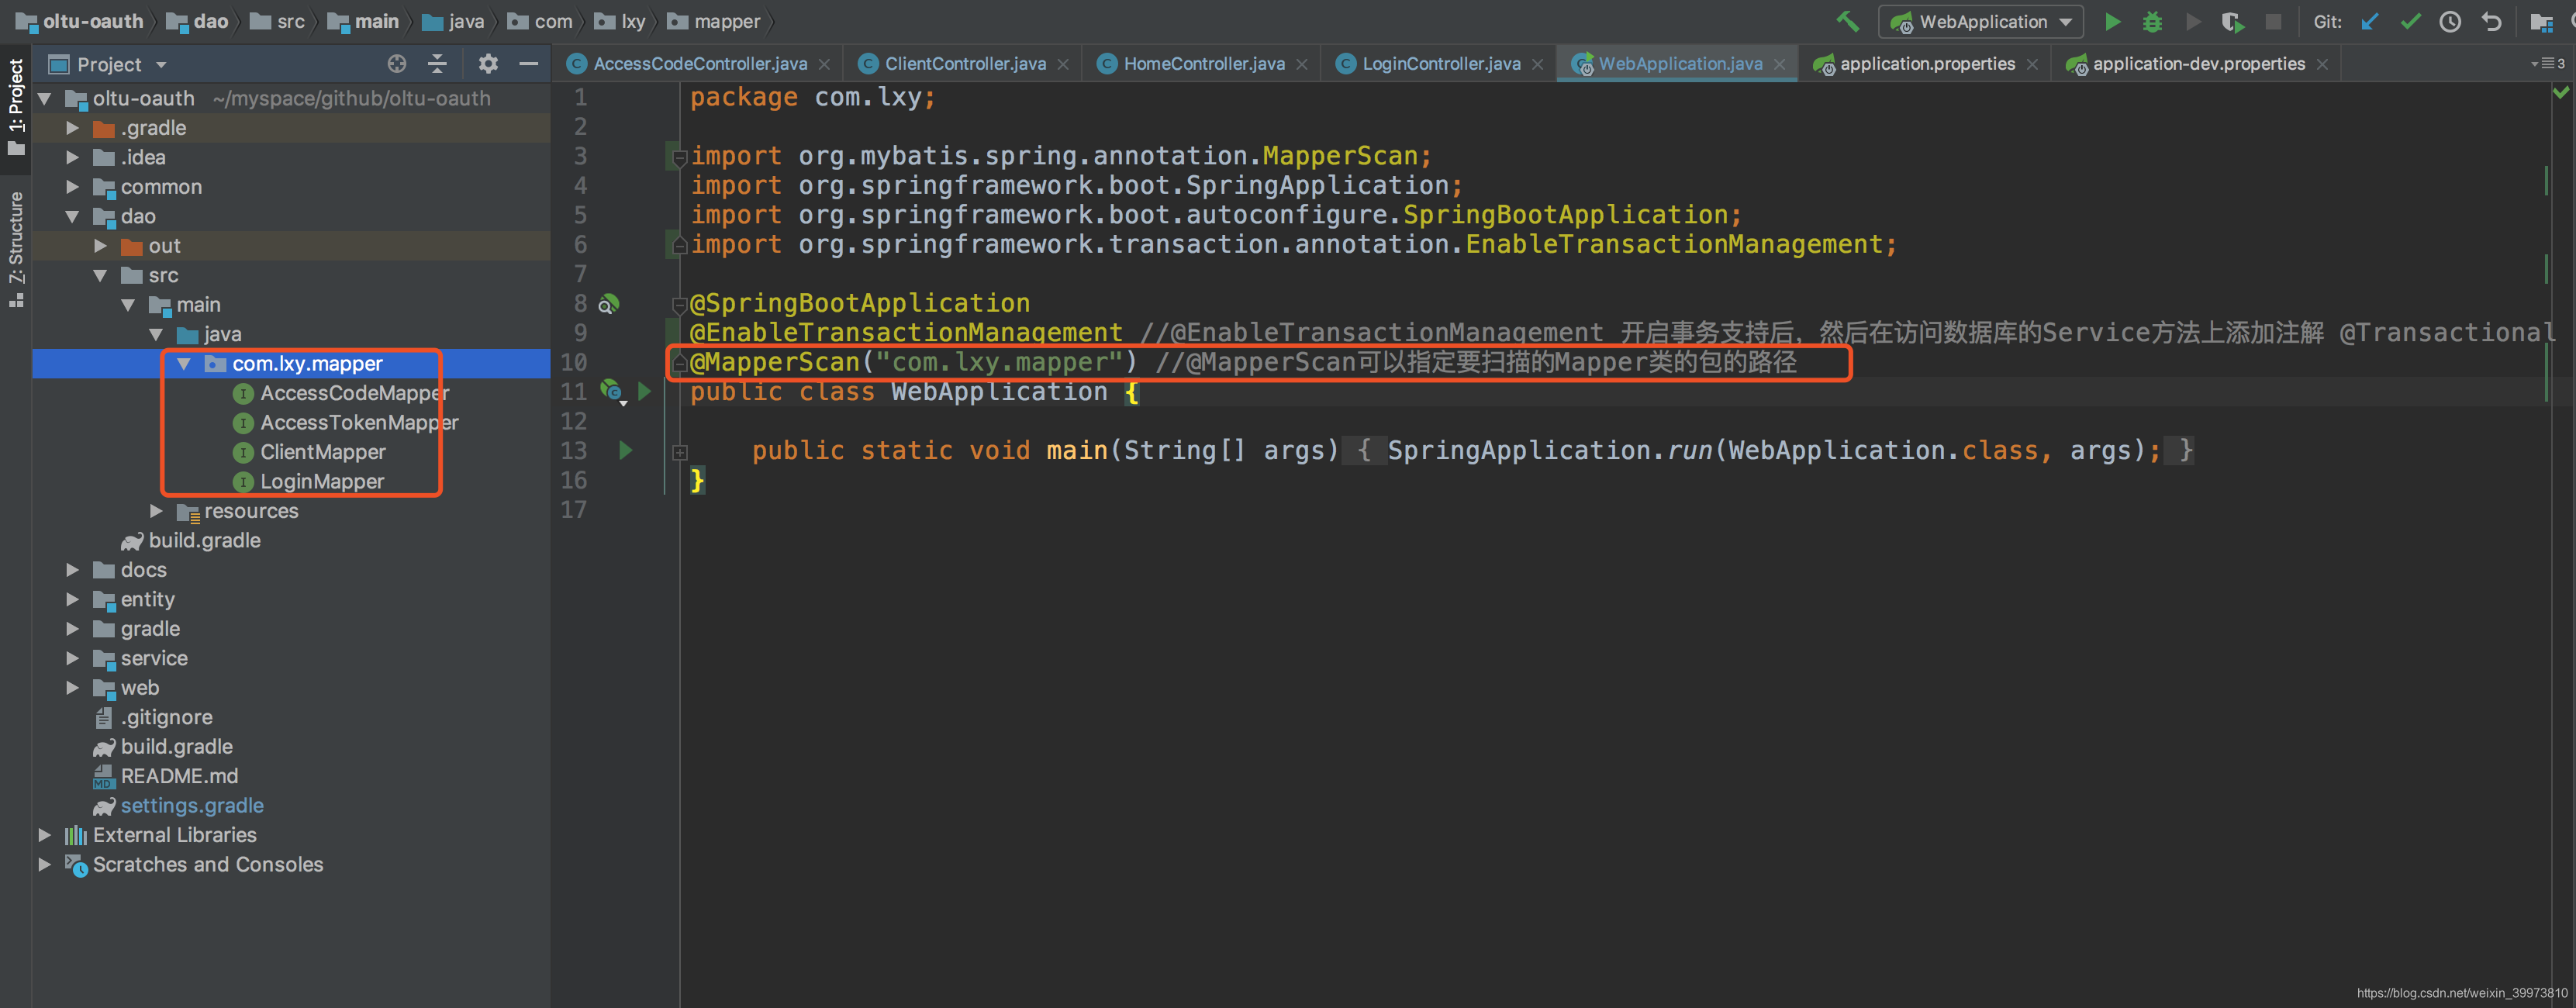Show Git history with the clock icon
The width and height of the screenshot is (2576, 1008).
click(2450, 22)
